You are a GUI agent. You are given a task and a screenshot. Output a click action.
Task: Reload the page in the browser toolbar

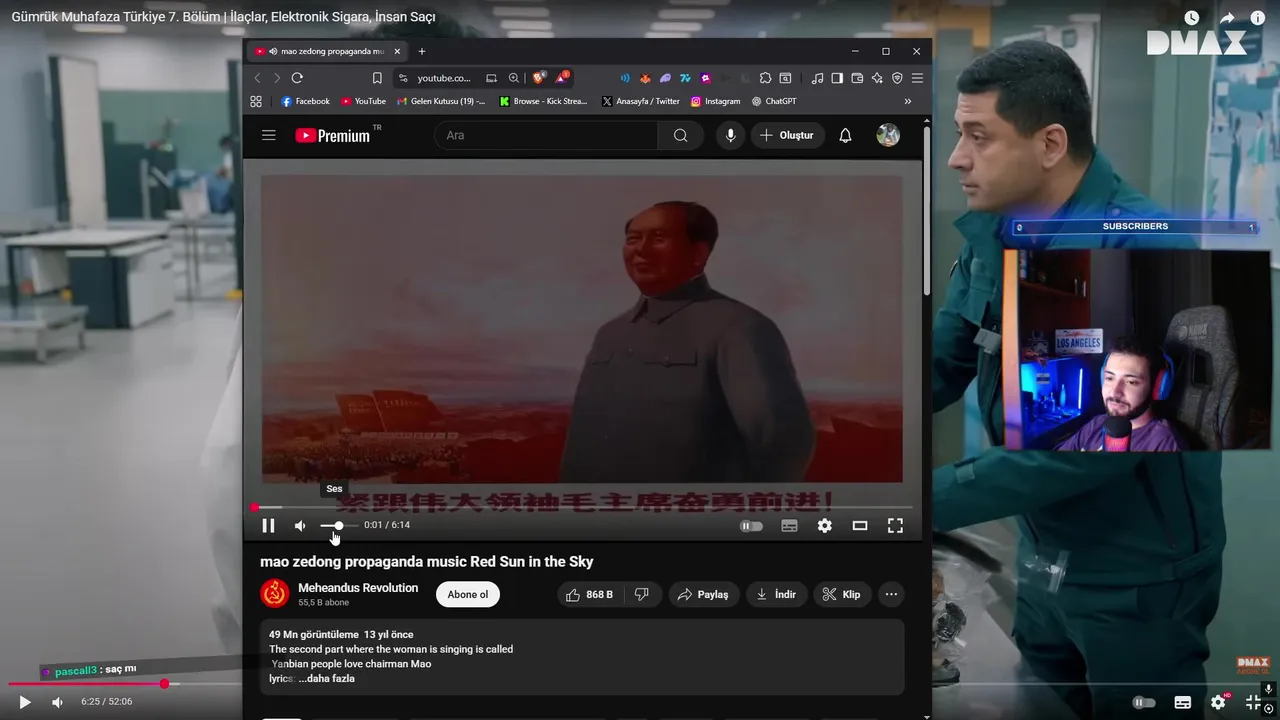297,78
